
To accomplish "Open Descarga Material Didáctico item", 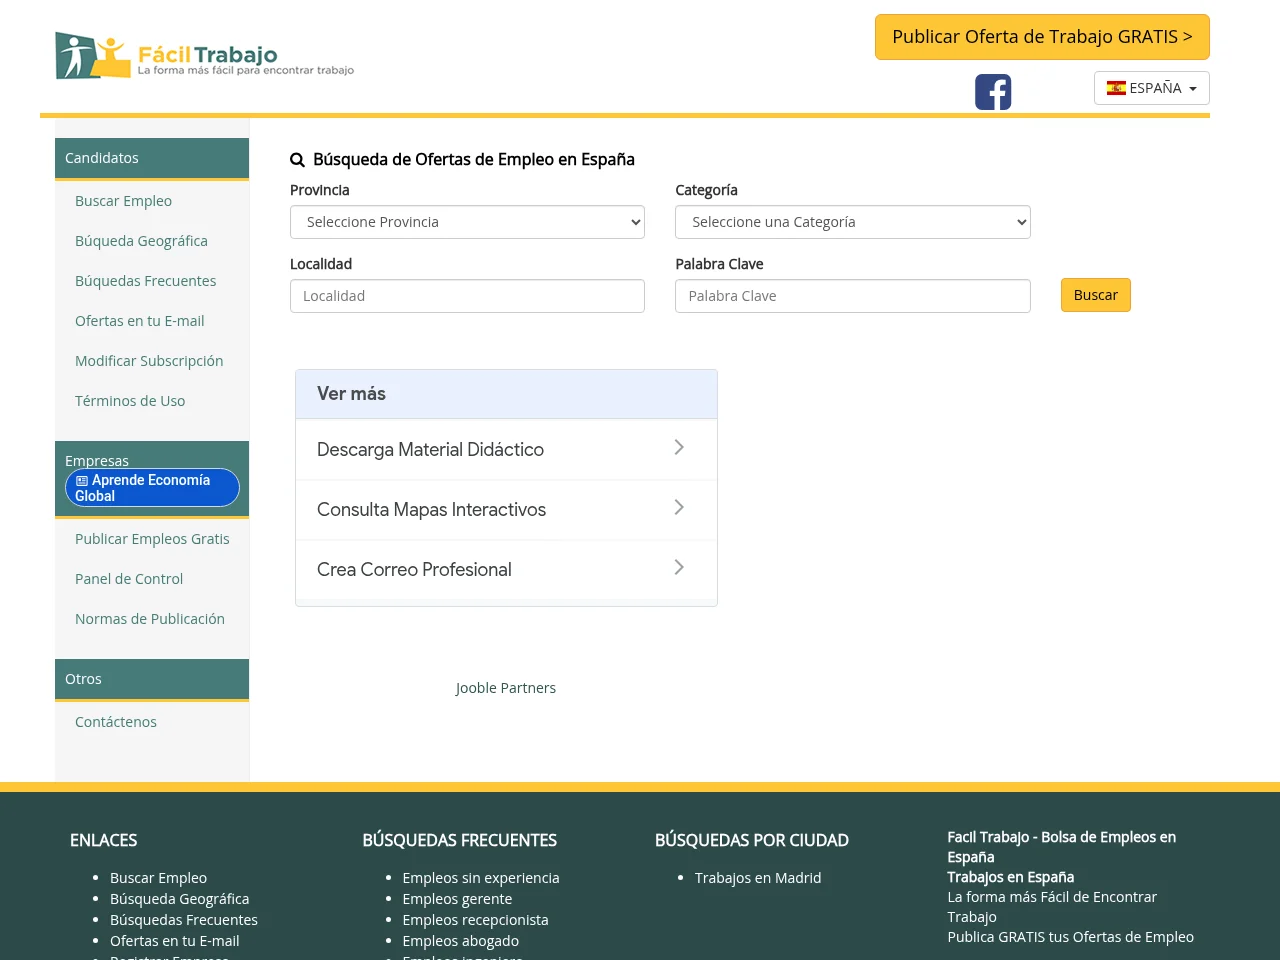I will tap(506, 450).
